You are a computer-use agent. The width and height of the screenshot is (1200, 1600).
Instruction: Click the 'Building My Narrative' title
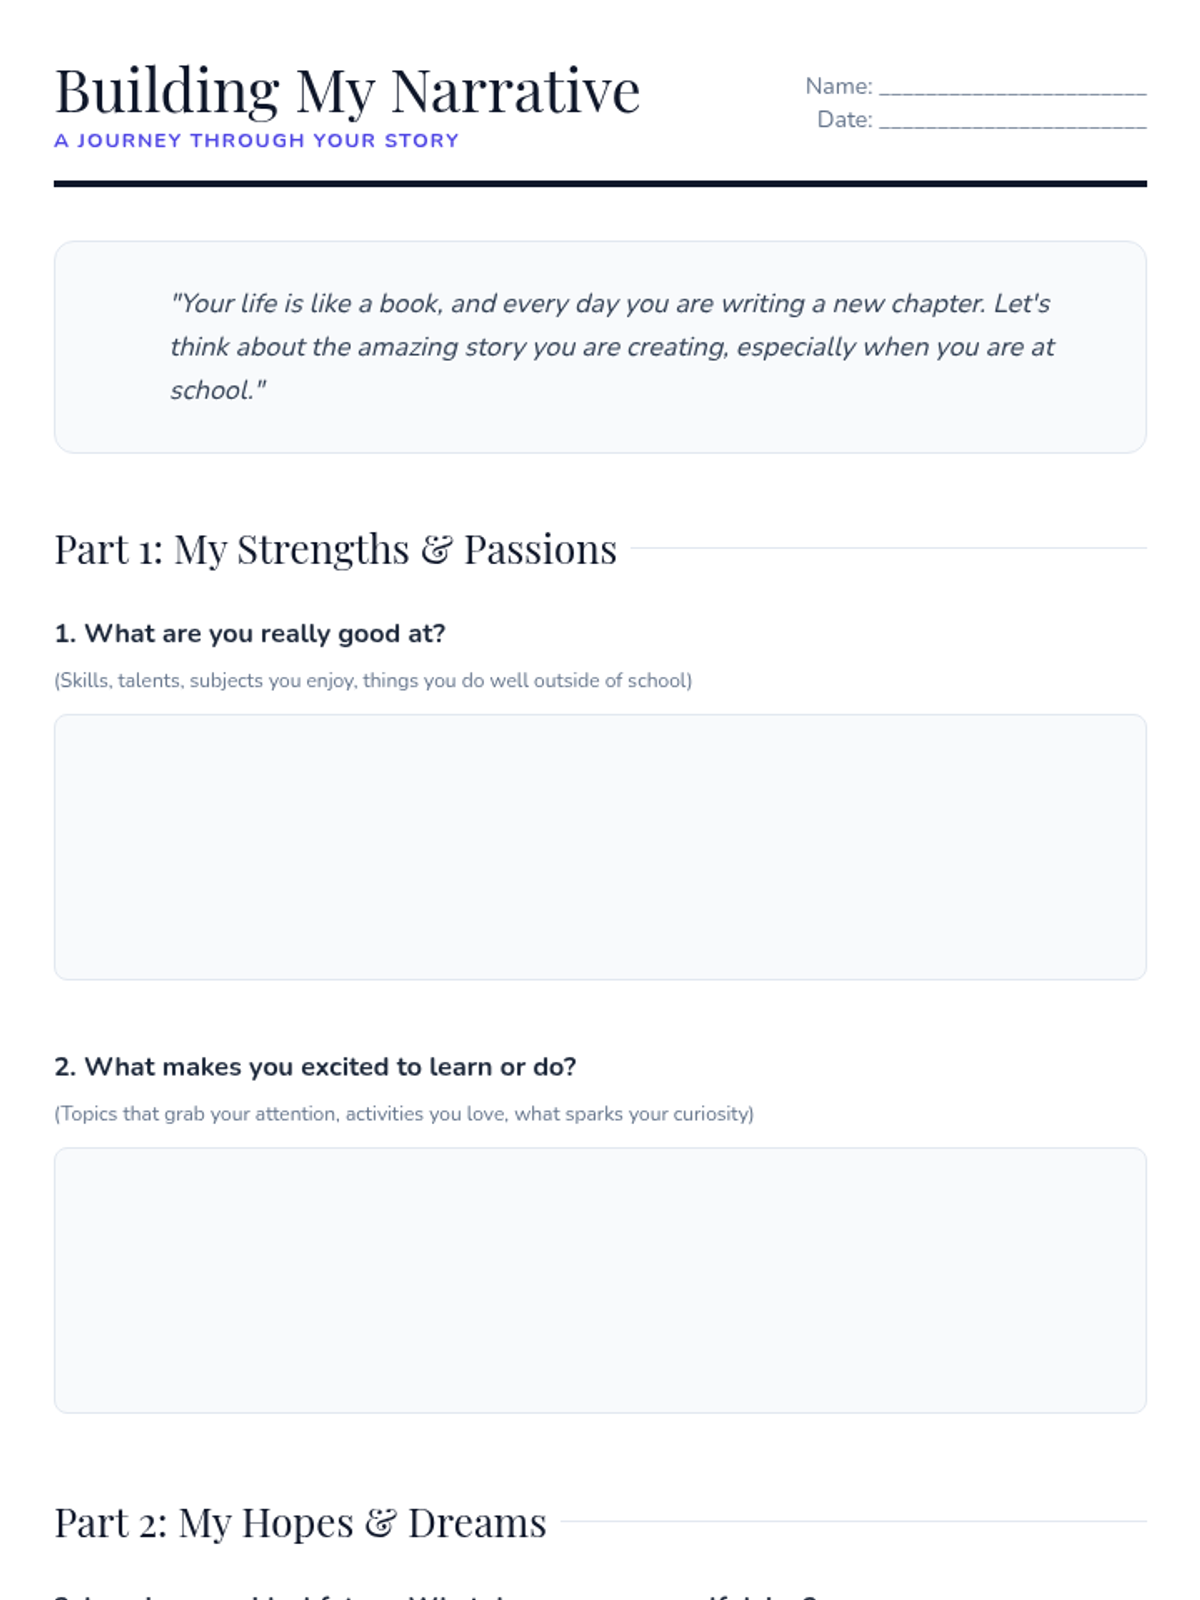pyautogui.click(x=347, y=91)
